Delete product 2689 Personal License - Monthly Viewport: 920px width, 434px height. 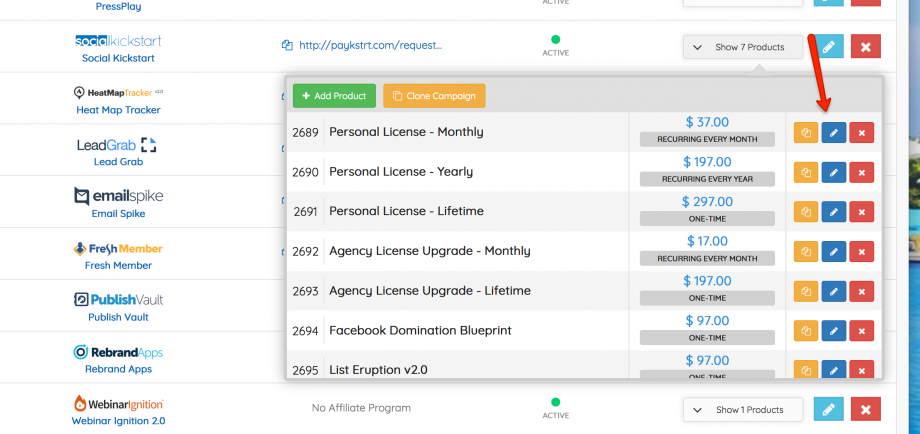[x=861, y=133]
